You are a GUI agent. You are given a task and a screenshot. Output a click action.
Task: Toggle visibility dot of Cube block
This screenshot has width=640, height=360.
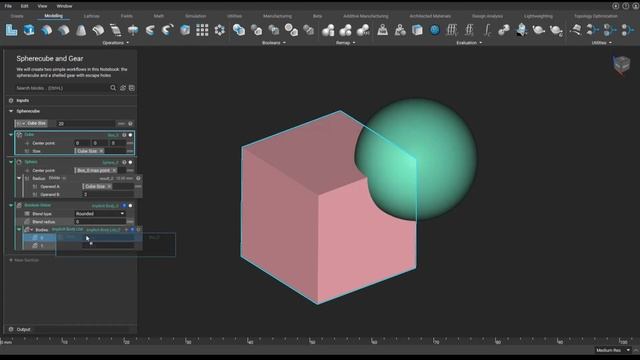click(x=131, y=135)
